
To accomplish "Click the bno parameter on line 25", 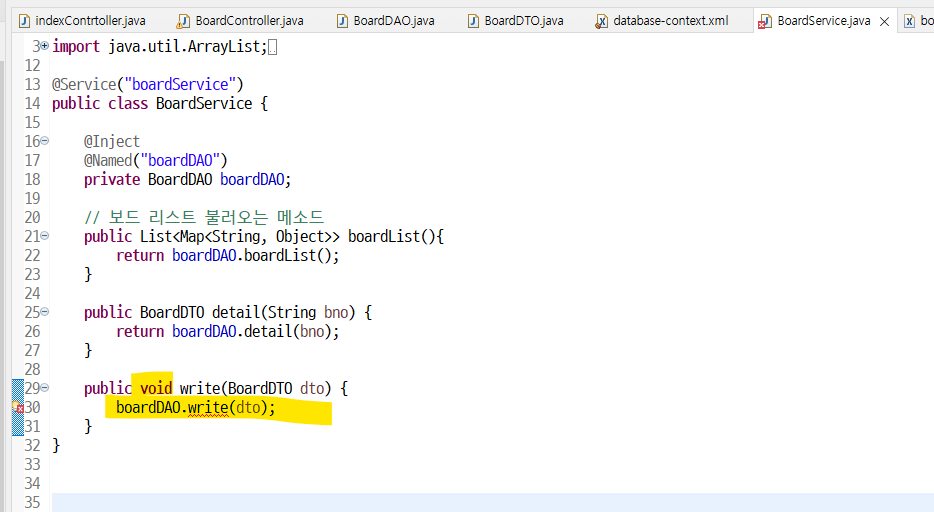I will point(336,313).
